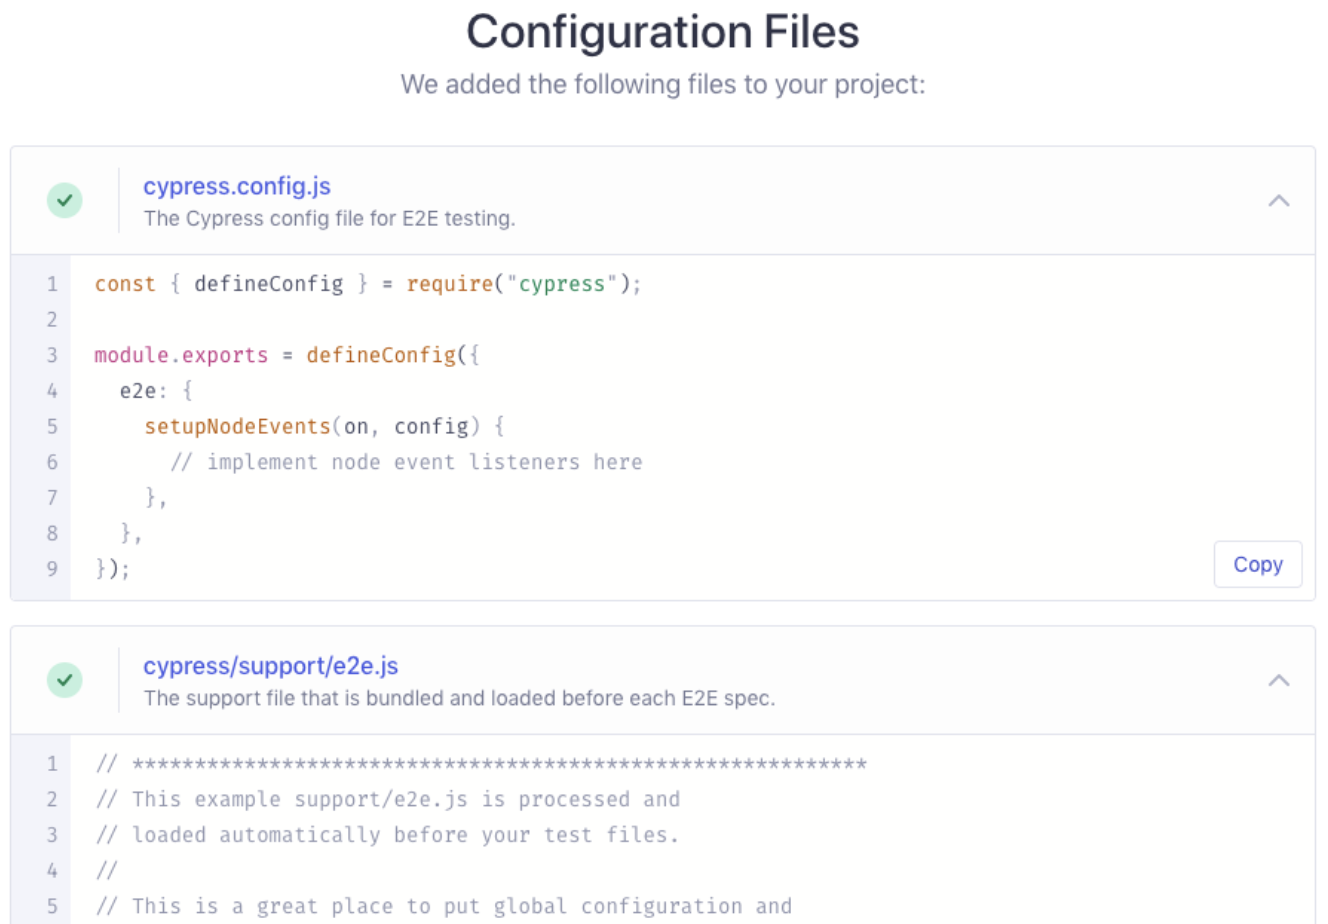Click the Configuration Files heading
The width and height of the screenshot is (1328, 924).
[663, 31]
